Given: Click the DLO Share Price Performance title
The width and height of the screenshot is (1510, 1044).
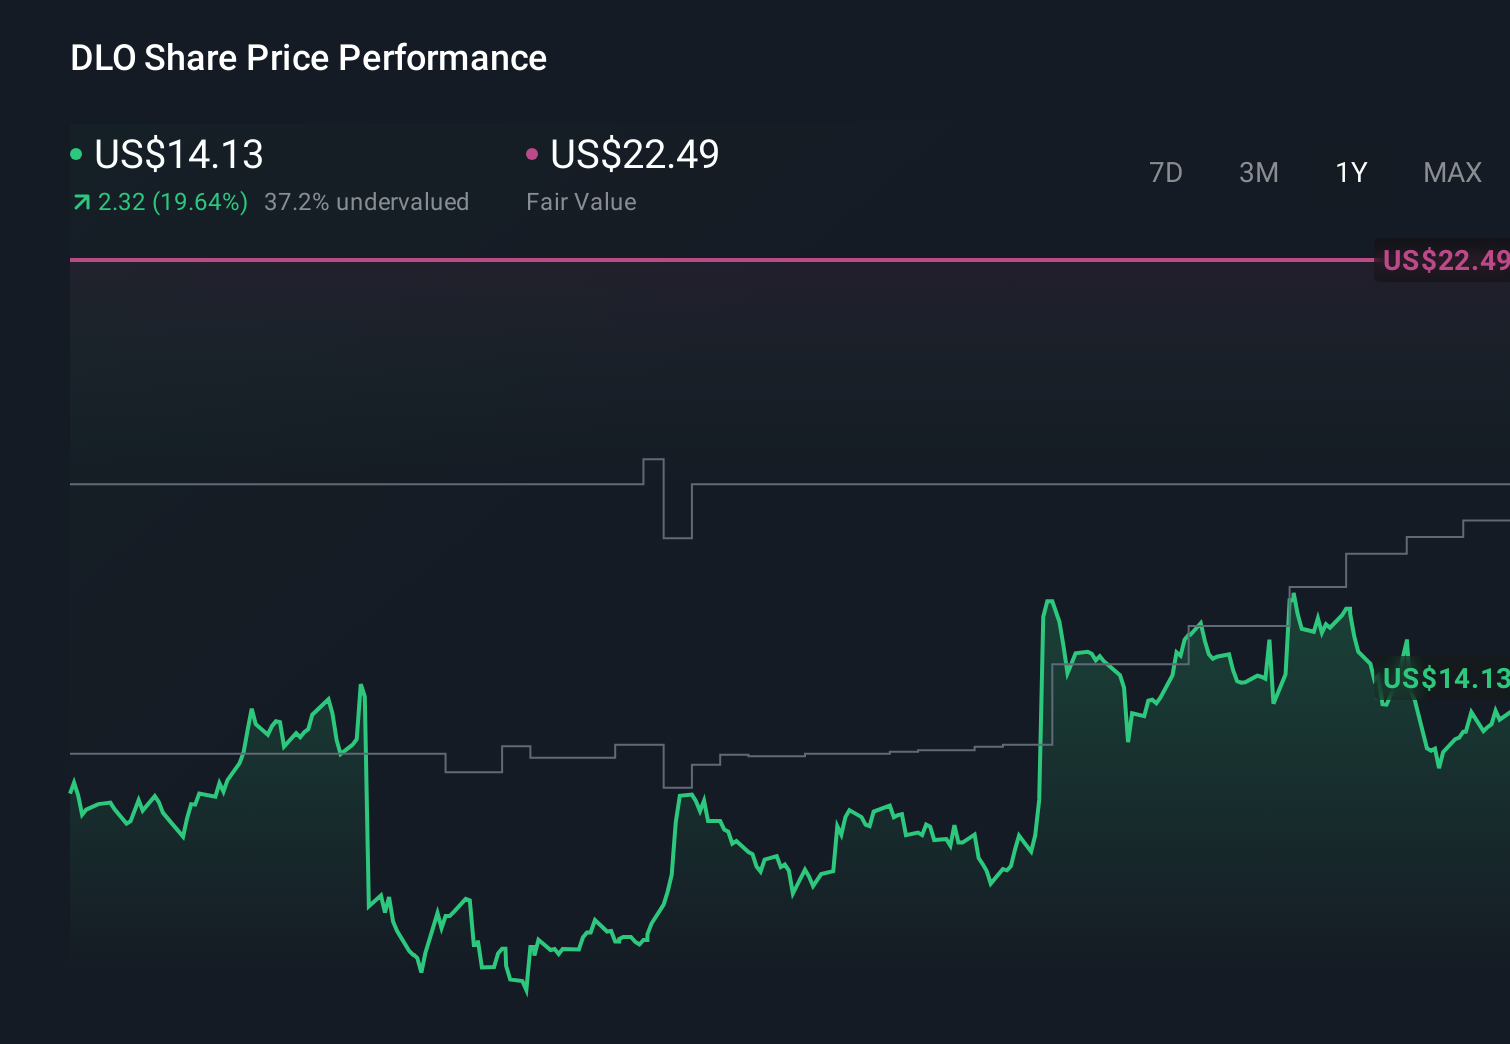Looking at the screenshot, I should point(308,58).
